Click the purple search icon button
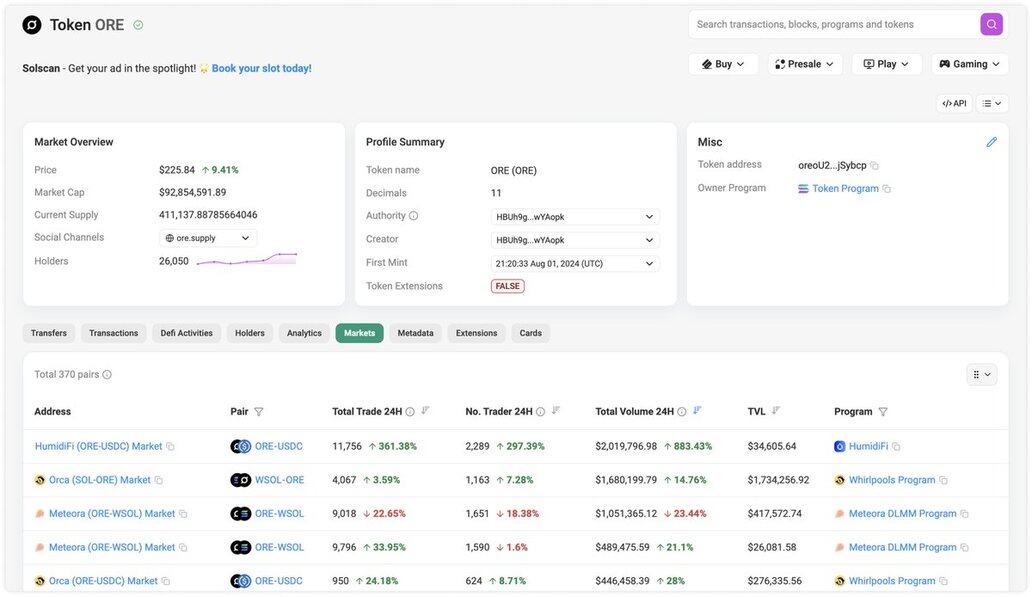This screenshot has width=1032, height=597. [991, 24]
